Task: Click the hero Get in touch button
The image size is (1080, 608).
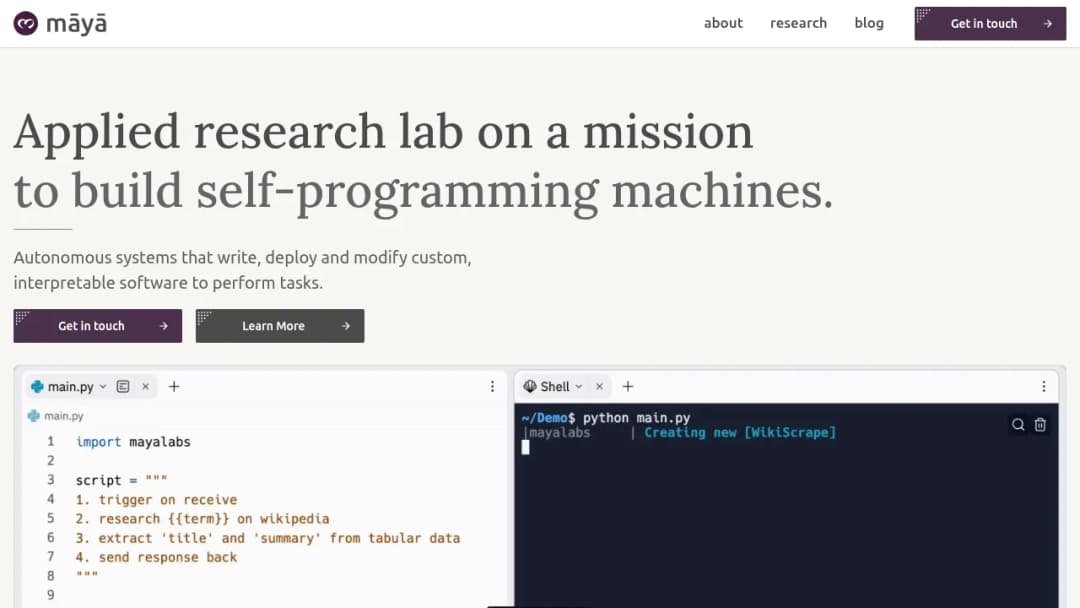Action: point(98,326)
